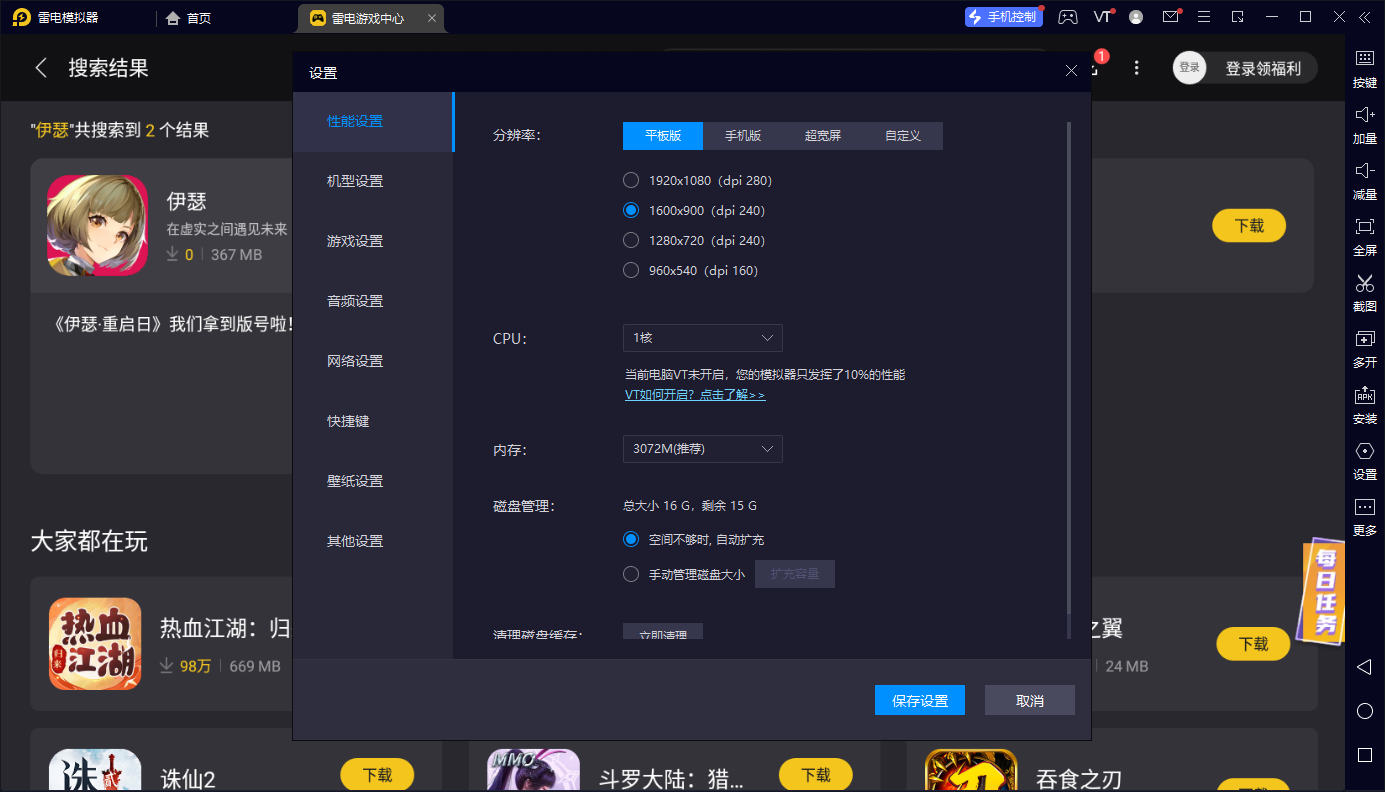Expand the CPU 1核 dropdown

(703, 338)
